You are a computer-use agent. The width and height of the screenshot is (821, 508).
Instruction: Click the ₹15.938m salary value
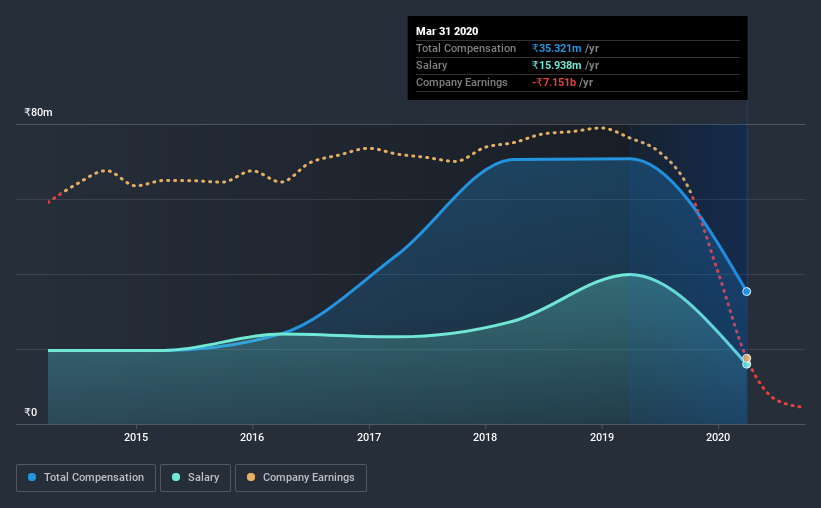557,65
